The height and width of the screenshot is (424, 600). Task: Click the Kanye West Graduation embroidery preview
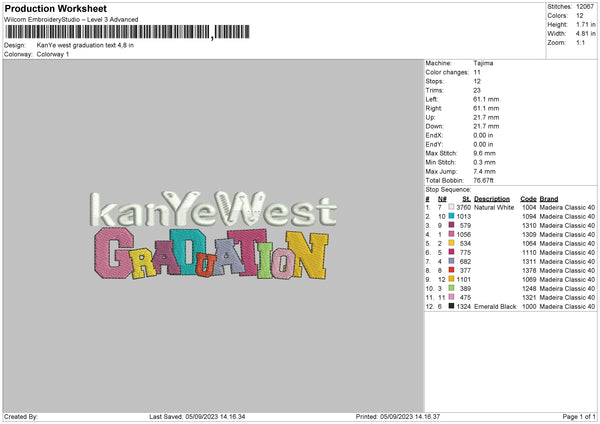coord(213,234)
